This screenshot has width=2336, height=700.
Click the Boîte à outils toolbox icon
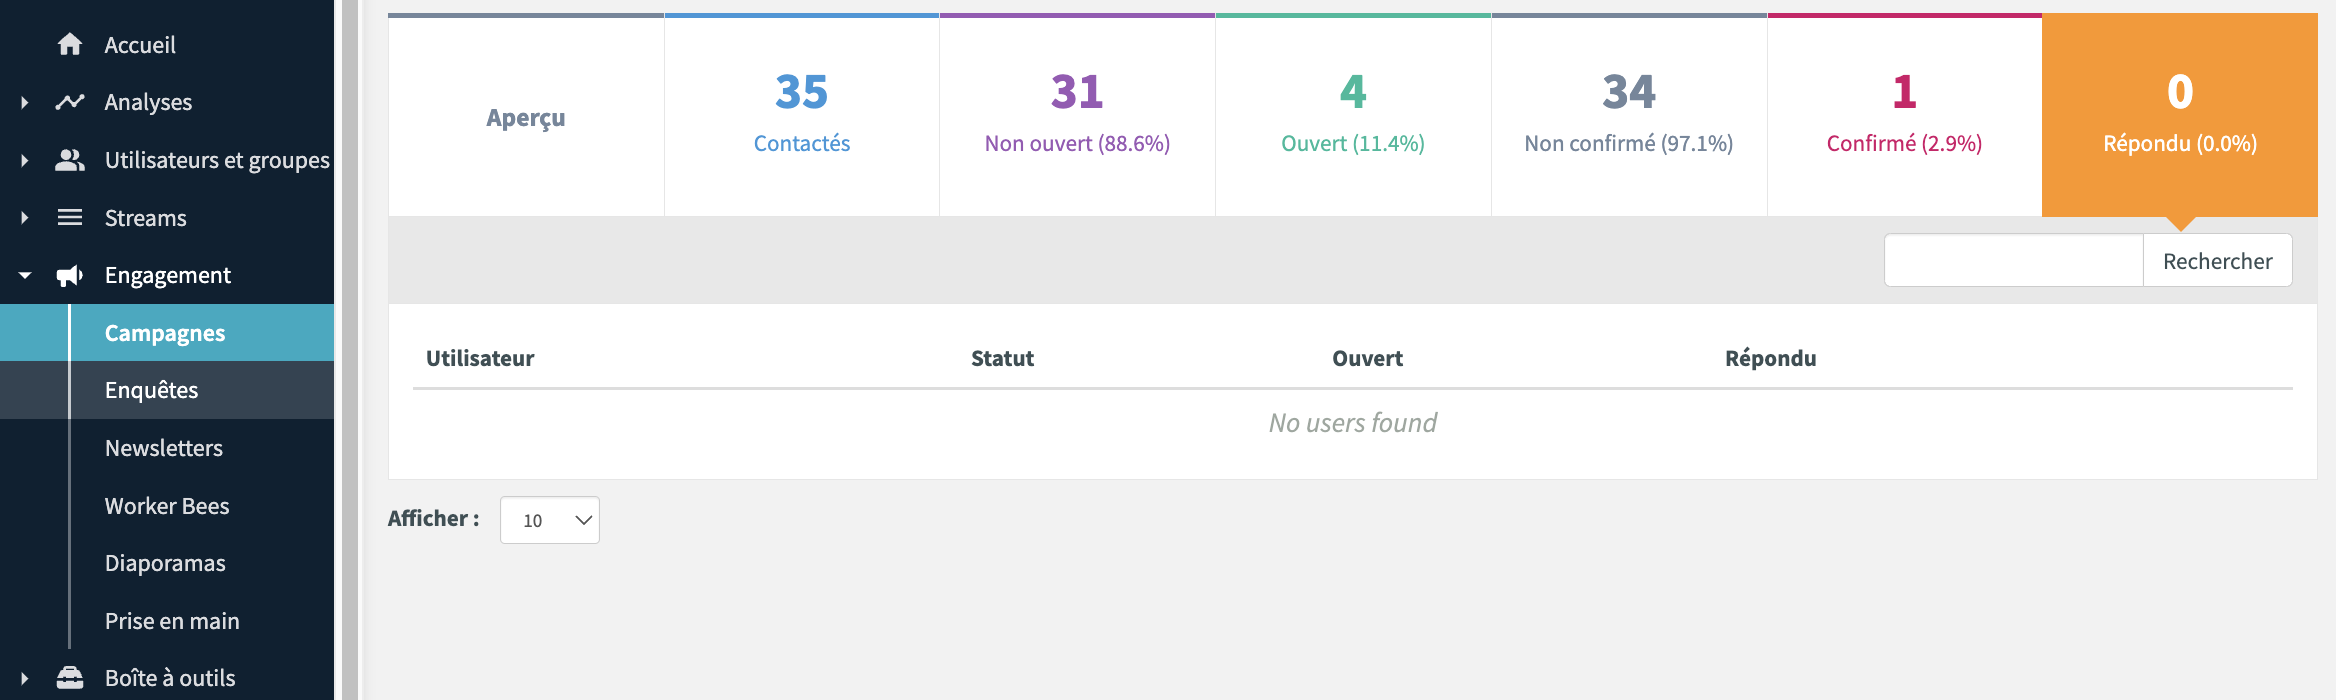[70, 678]
